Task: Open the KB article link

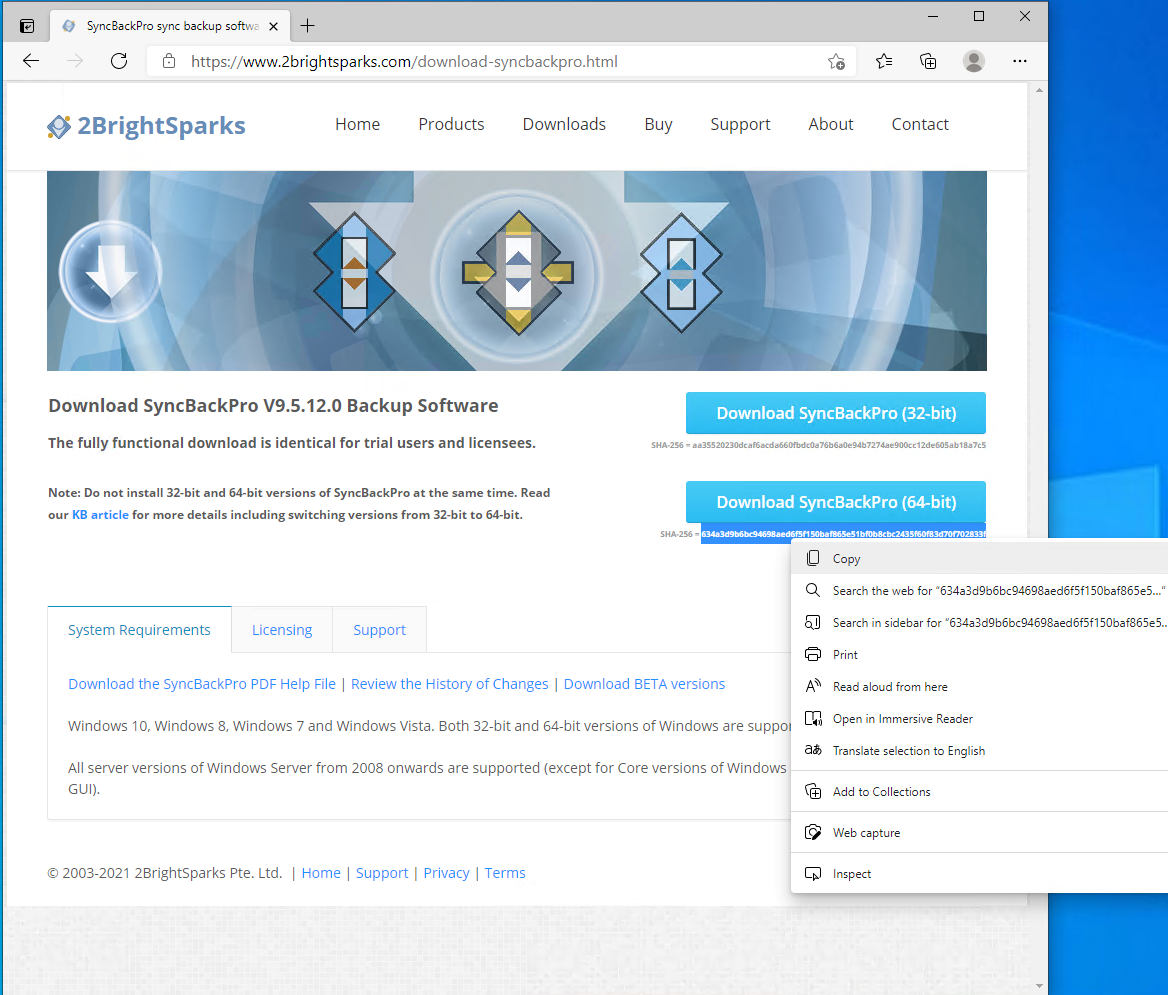Action: (100, 515)
